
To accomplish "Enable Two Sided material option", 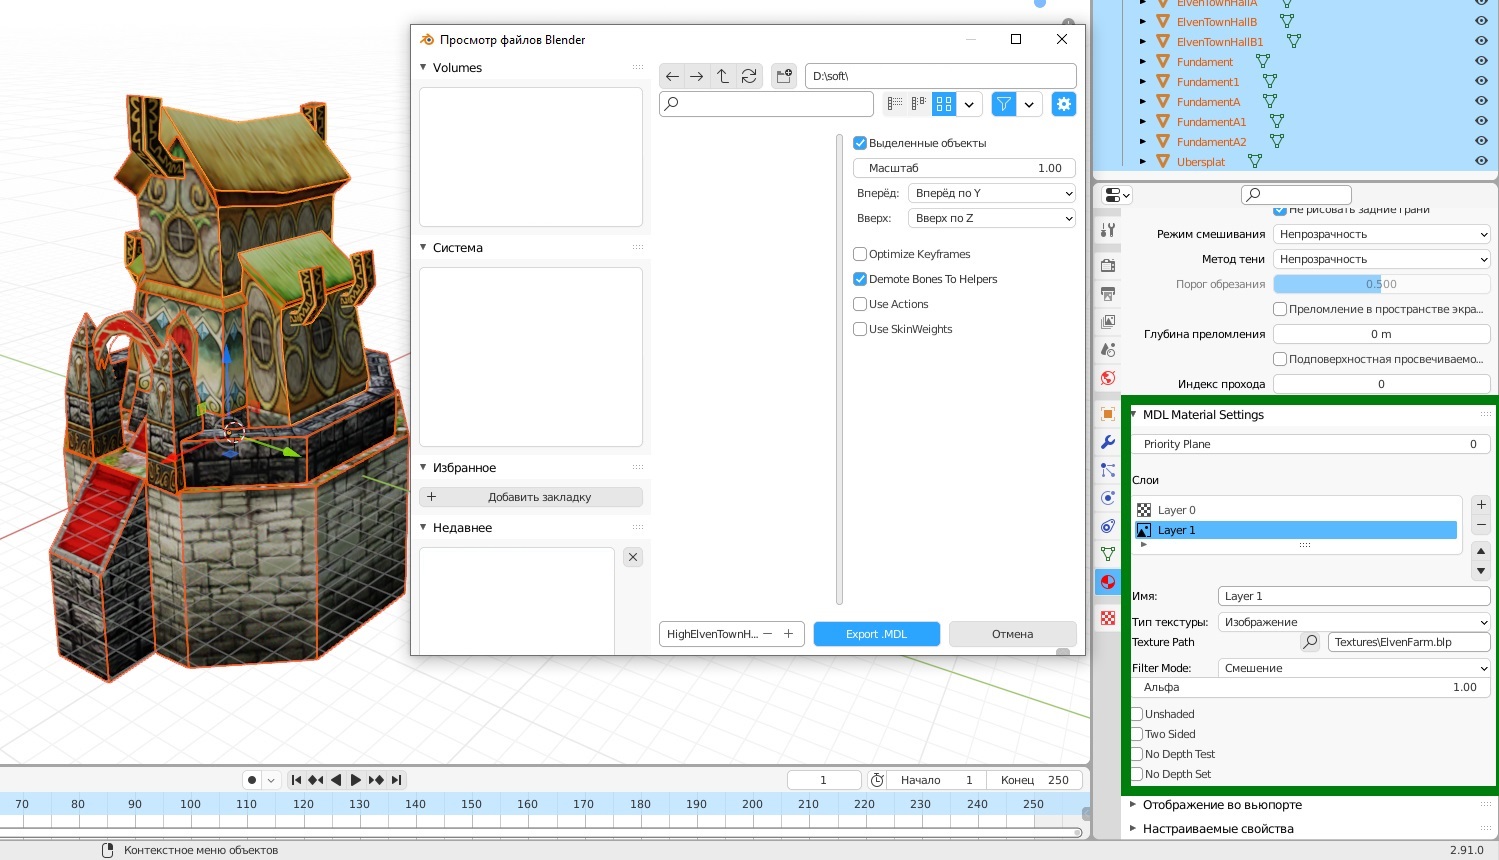I will (1137, 734).
